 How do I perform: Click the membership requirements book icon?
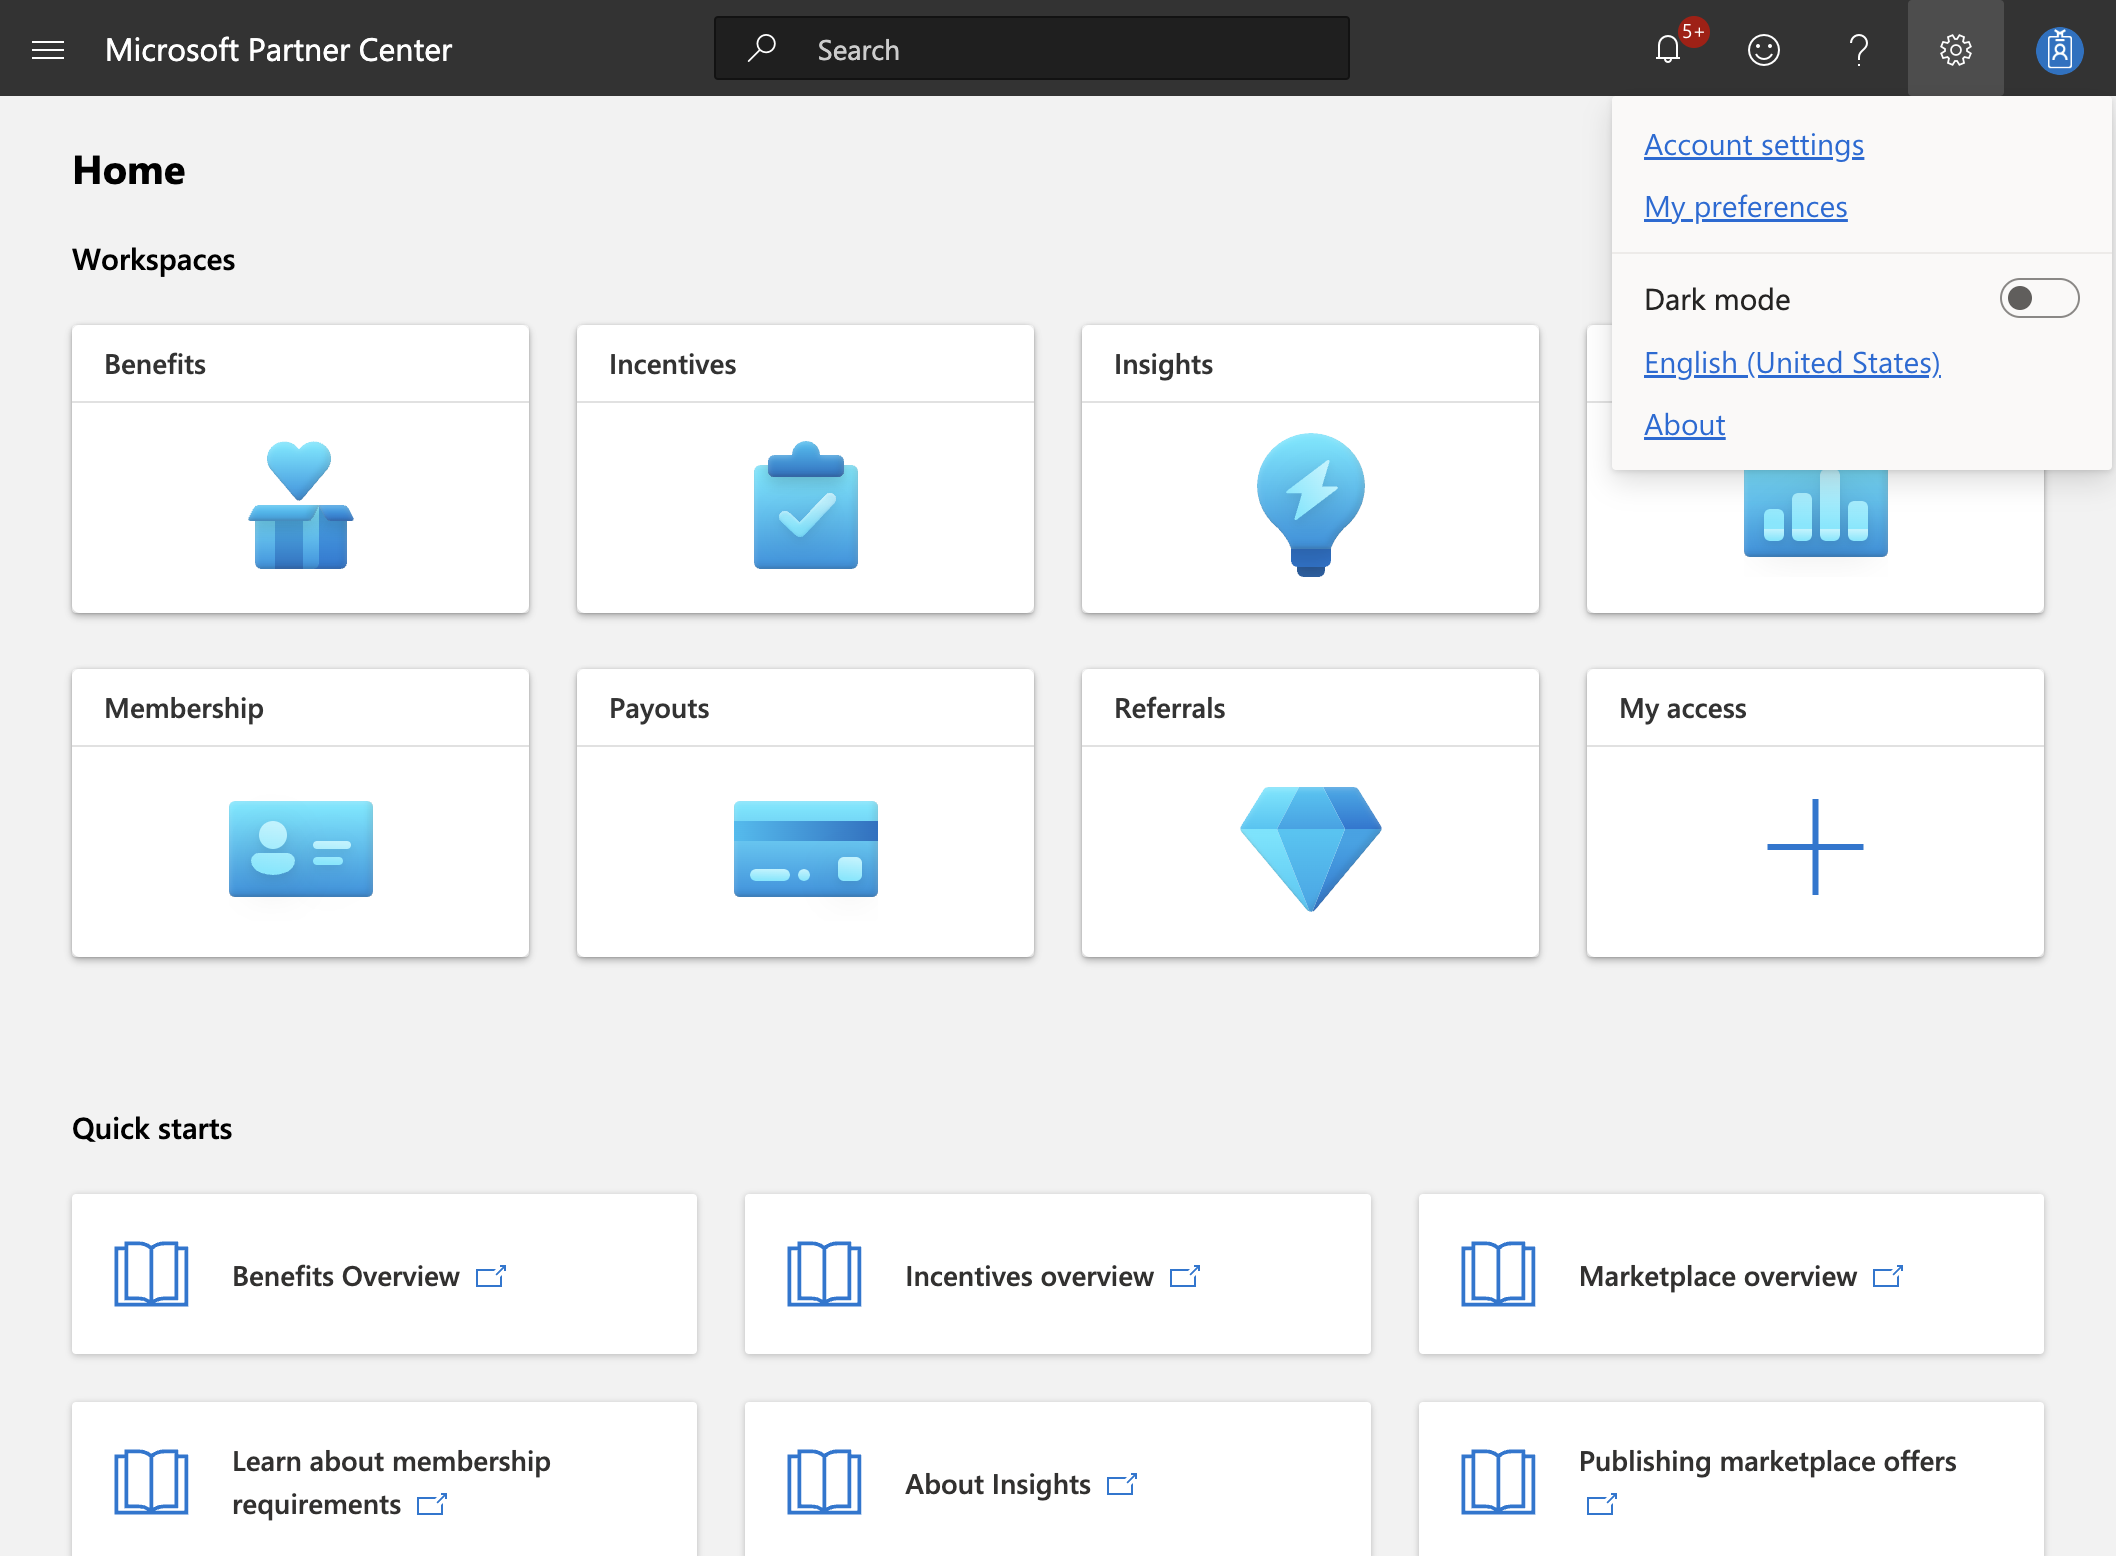pyautogui.click(x=151, y=1482)
